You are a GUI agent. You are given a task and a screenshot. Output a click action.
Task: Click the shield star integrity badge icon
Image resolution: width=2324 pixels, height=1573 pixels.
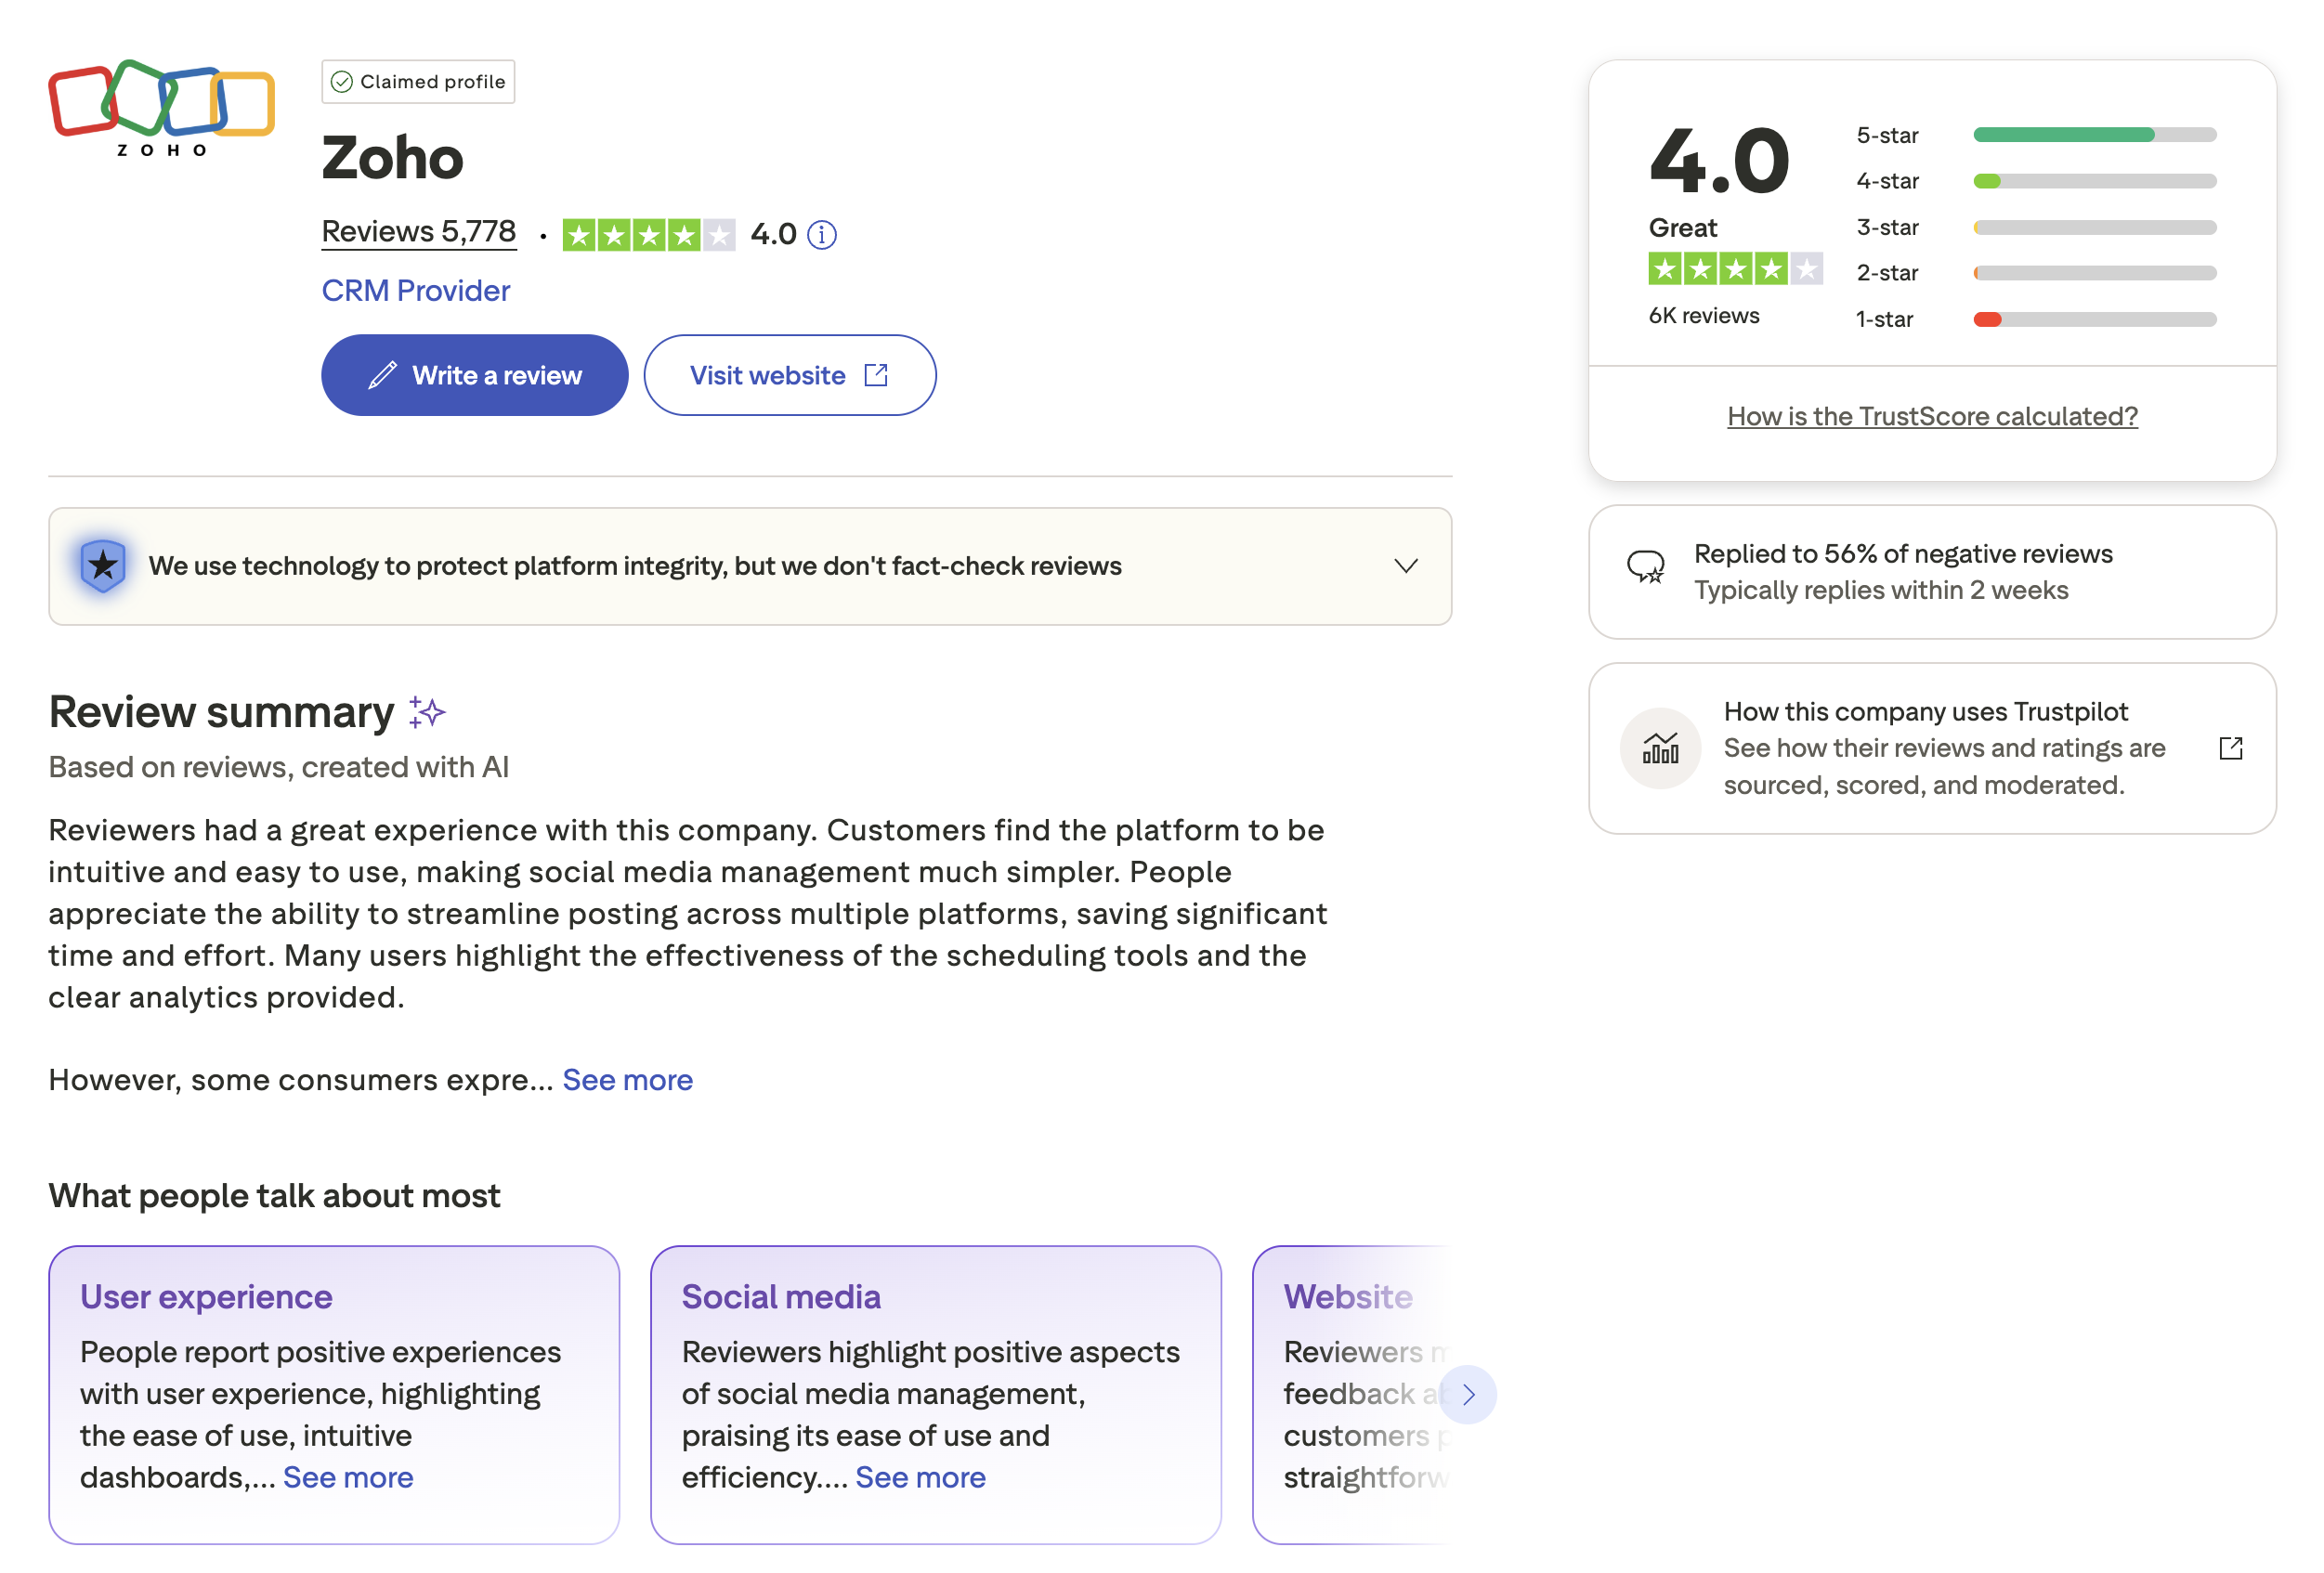tap(101, 565)
